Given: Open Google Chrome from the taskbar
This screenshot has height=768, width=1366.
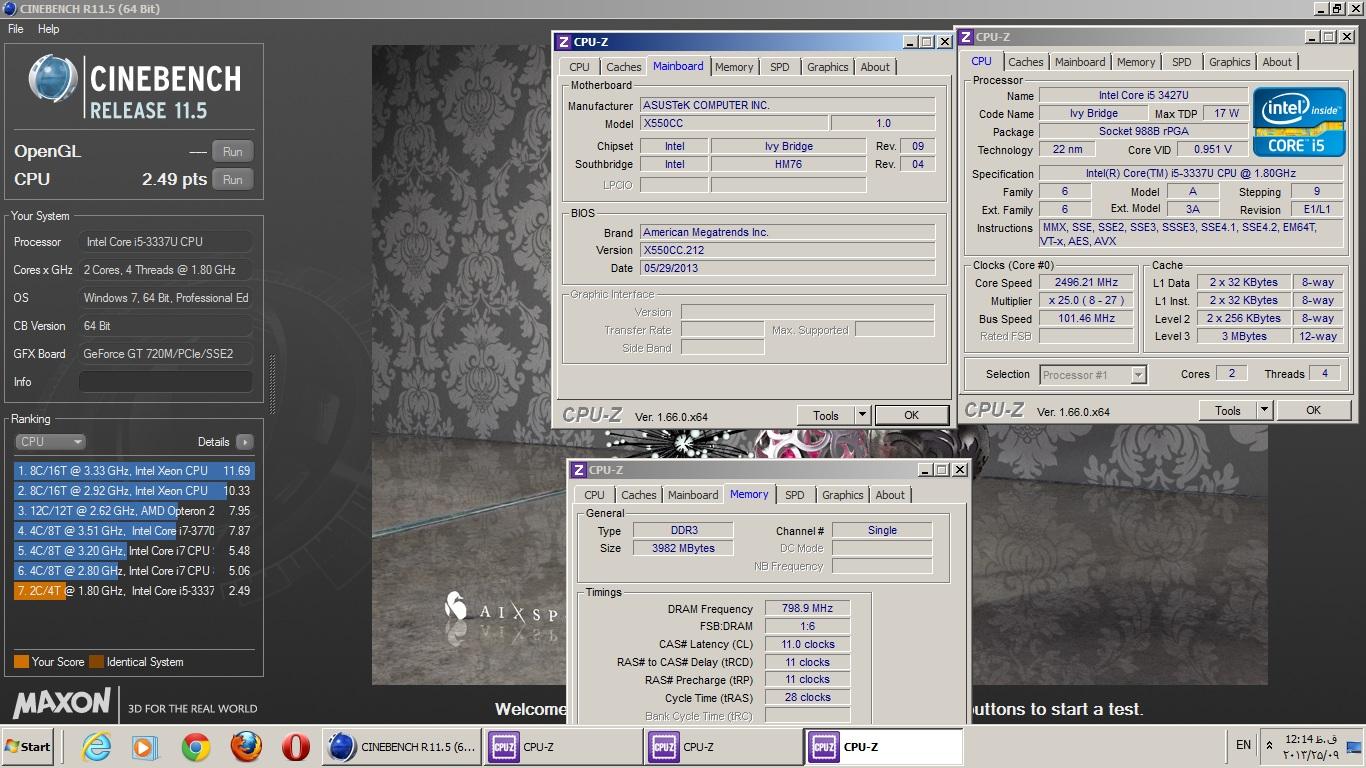Looking at the screenshot, I should (x=196, y=746).
